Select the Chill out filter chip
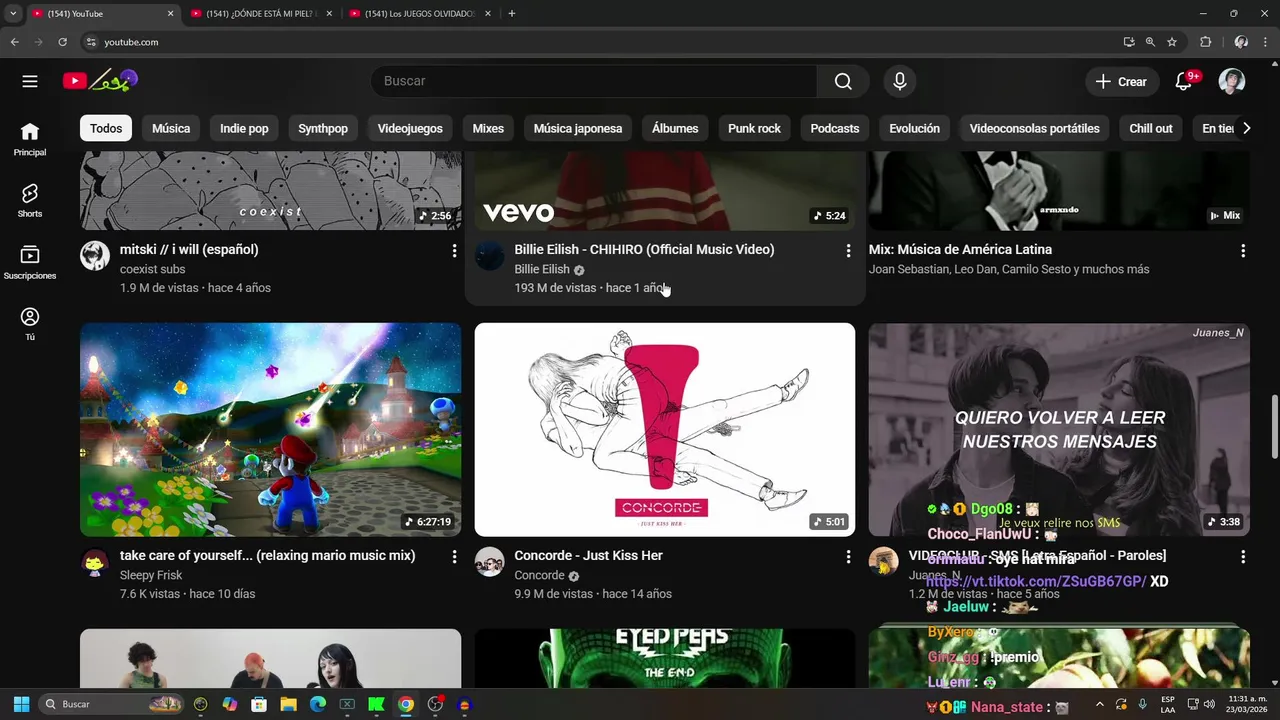 (1151, 128)
